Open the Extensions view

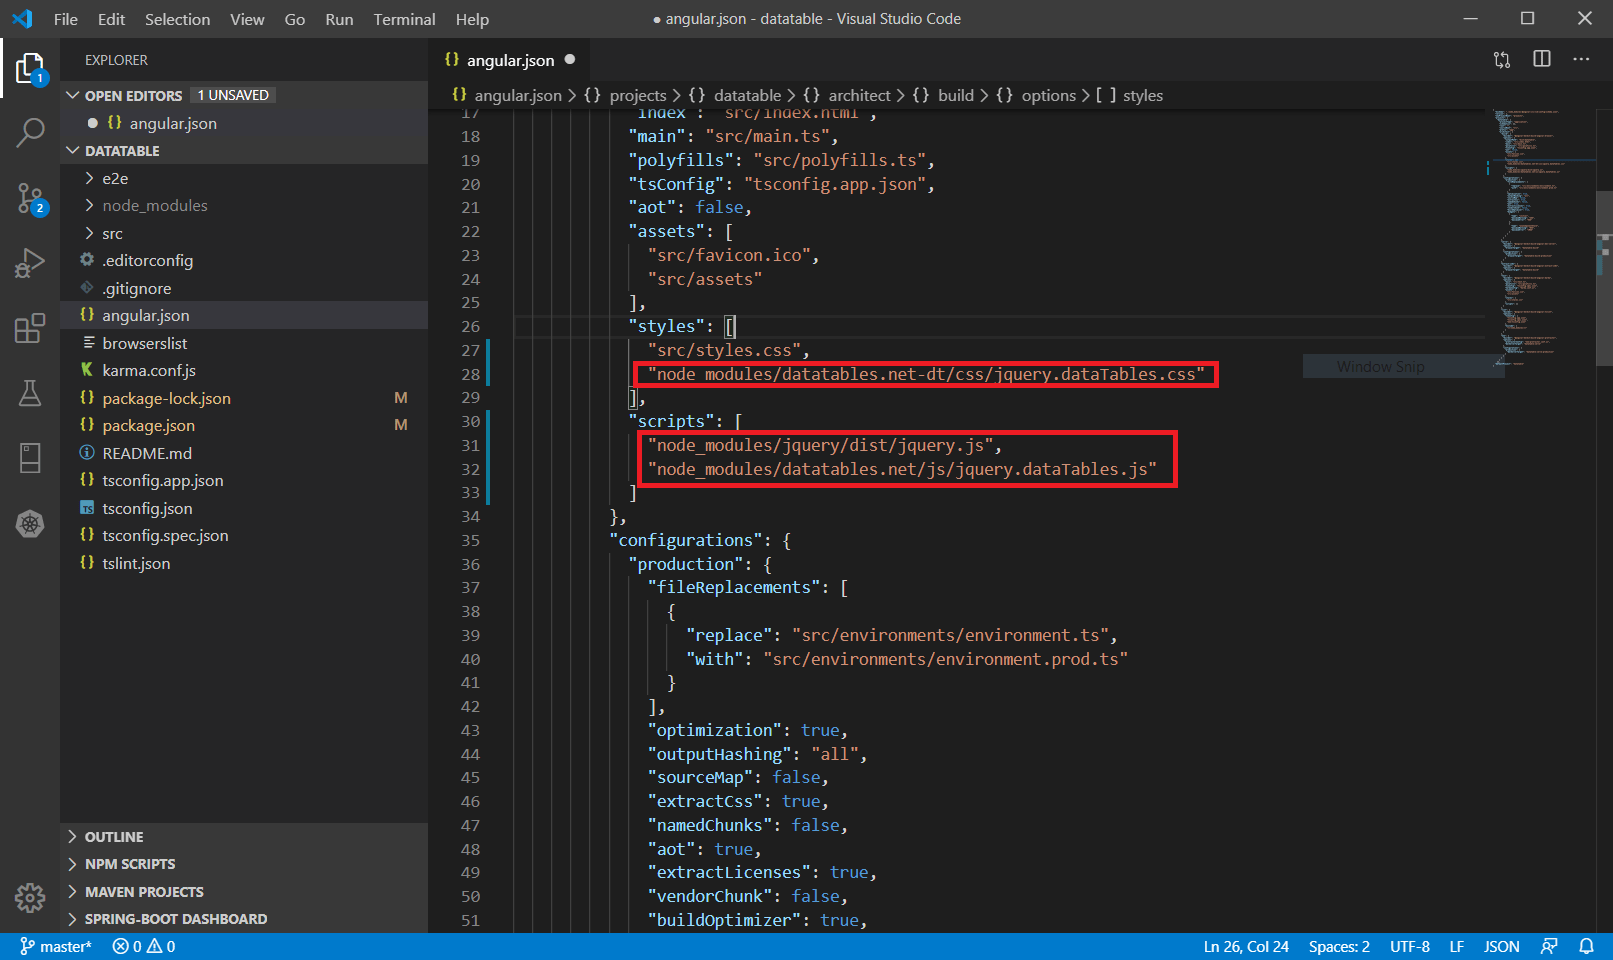point(30,327)
